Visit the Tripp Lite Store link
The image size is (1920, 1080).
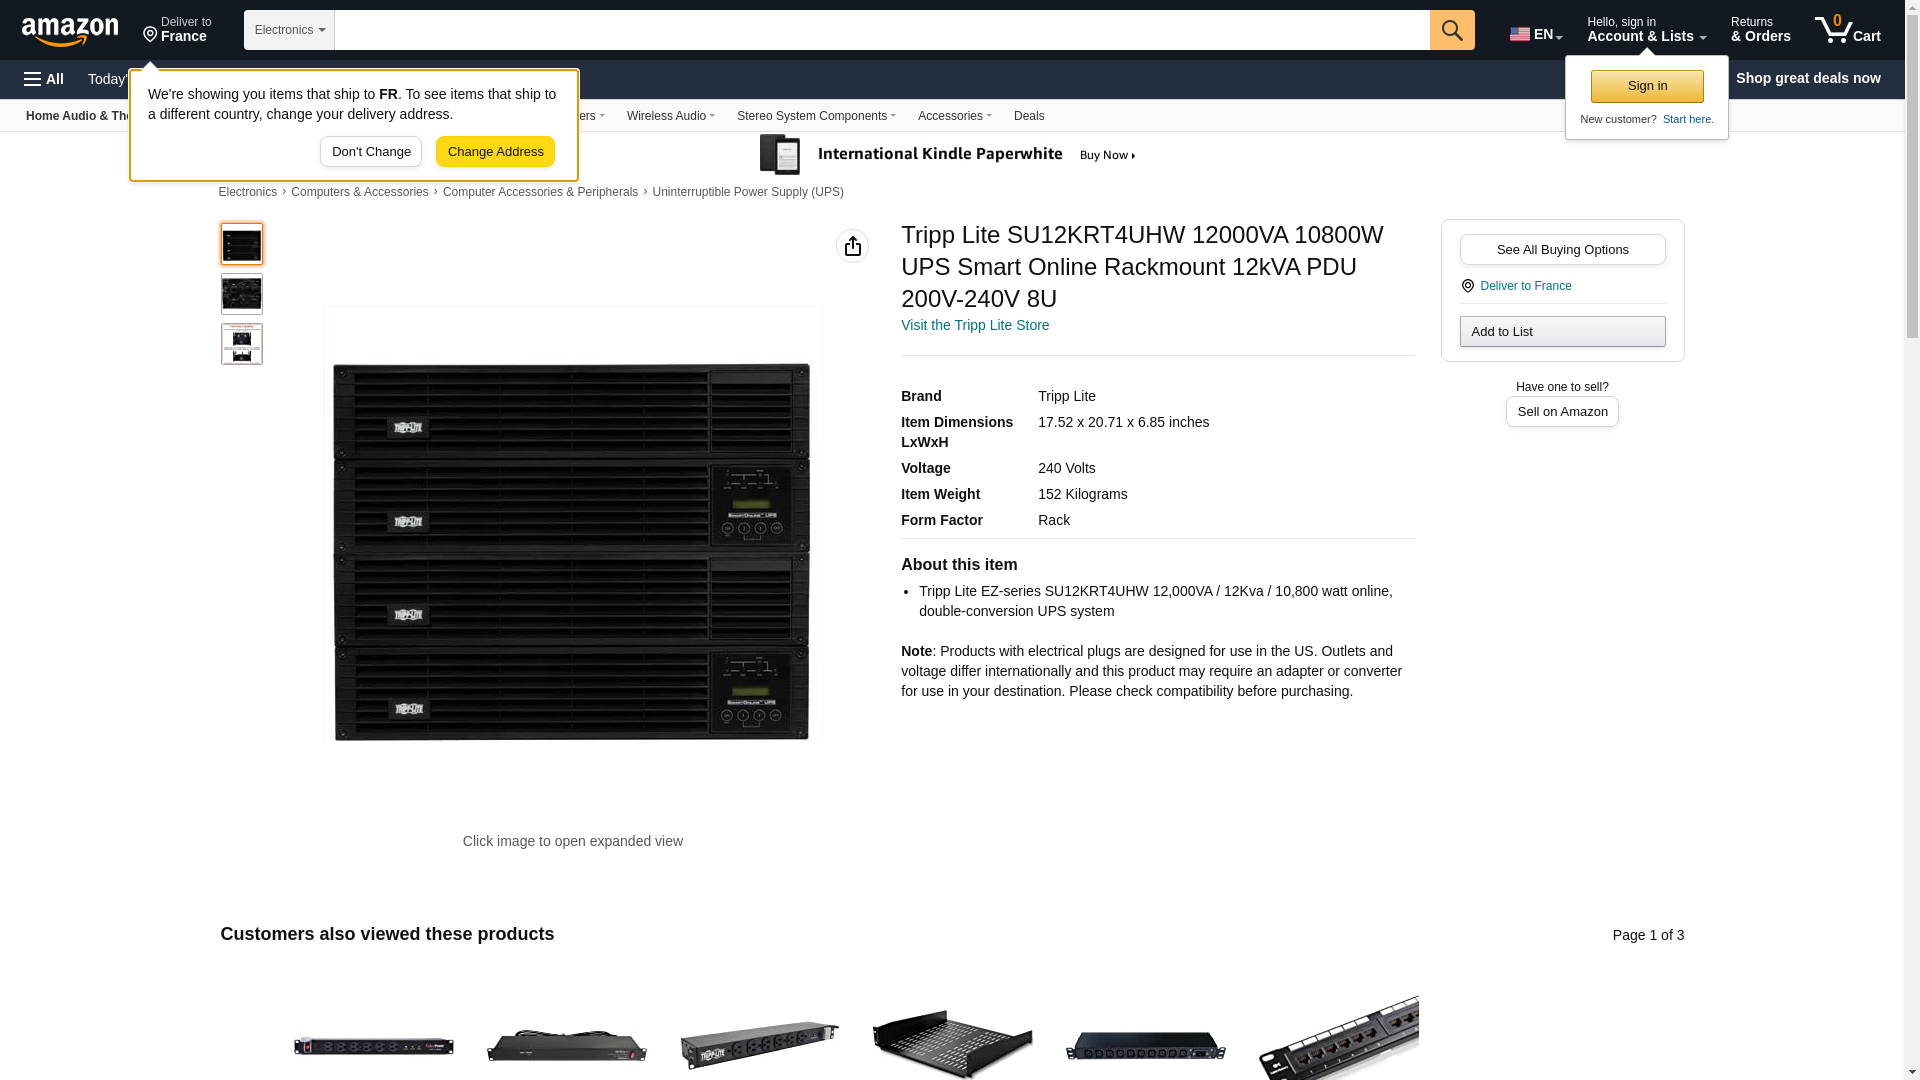pos(975,325)
